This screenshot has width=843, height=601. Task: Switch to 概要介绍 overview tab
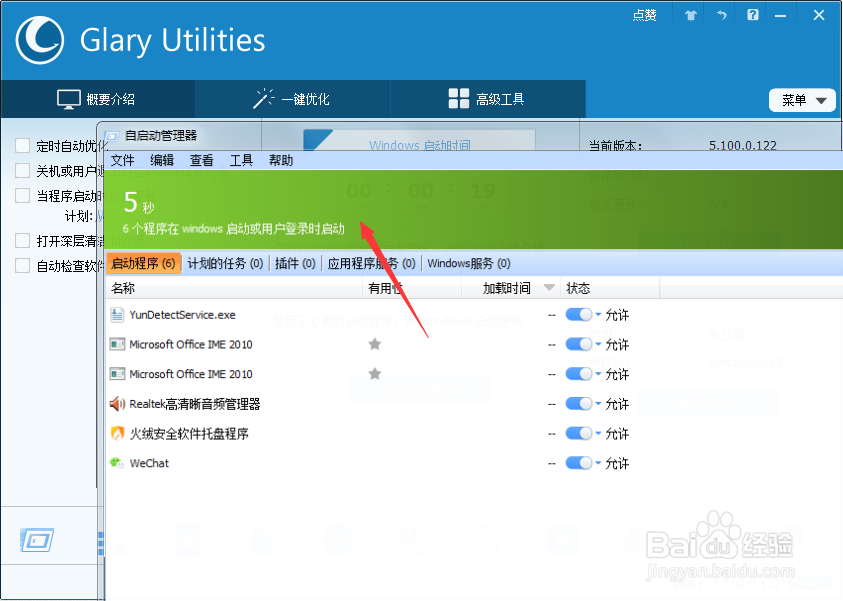pos(97,99)
